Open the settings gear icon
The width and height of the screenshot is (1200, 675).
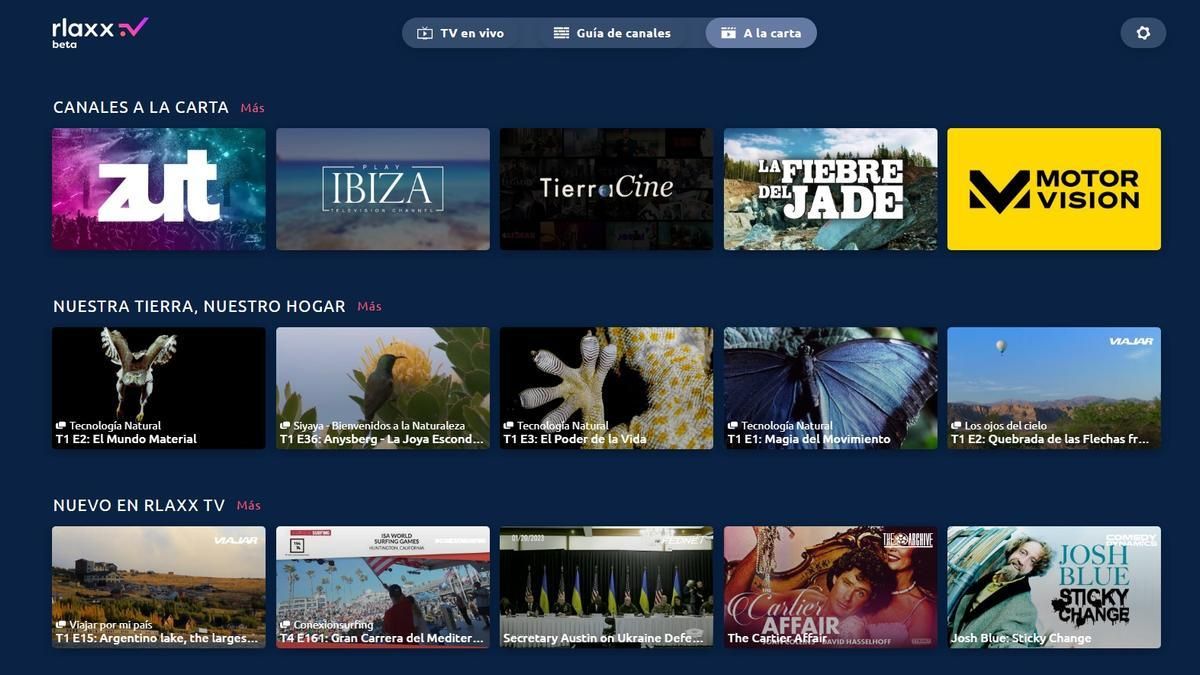[x=1143, y=32]
